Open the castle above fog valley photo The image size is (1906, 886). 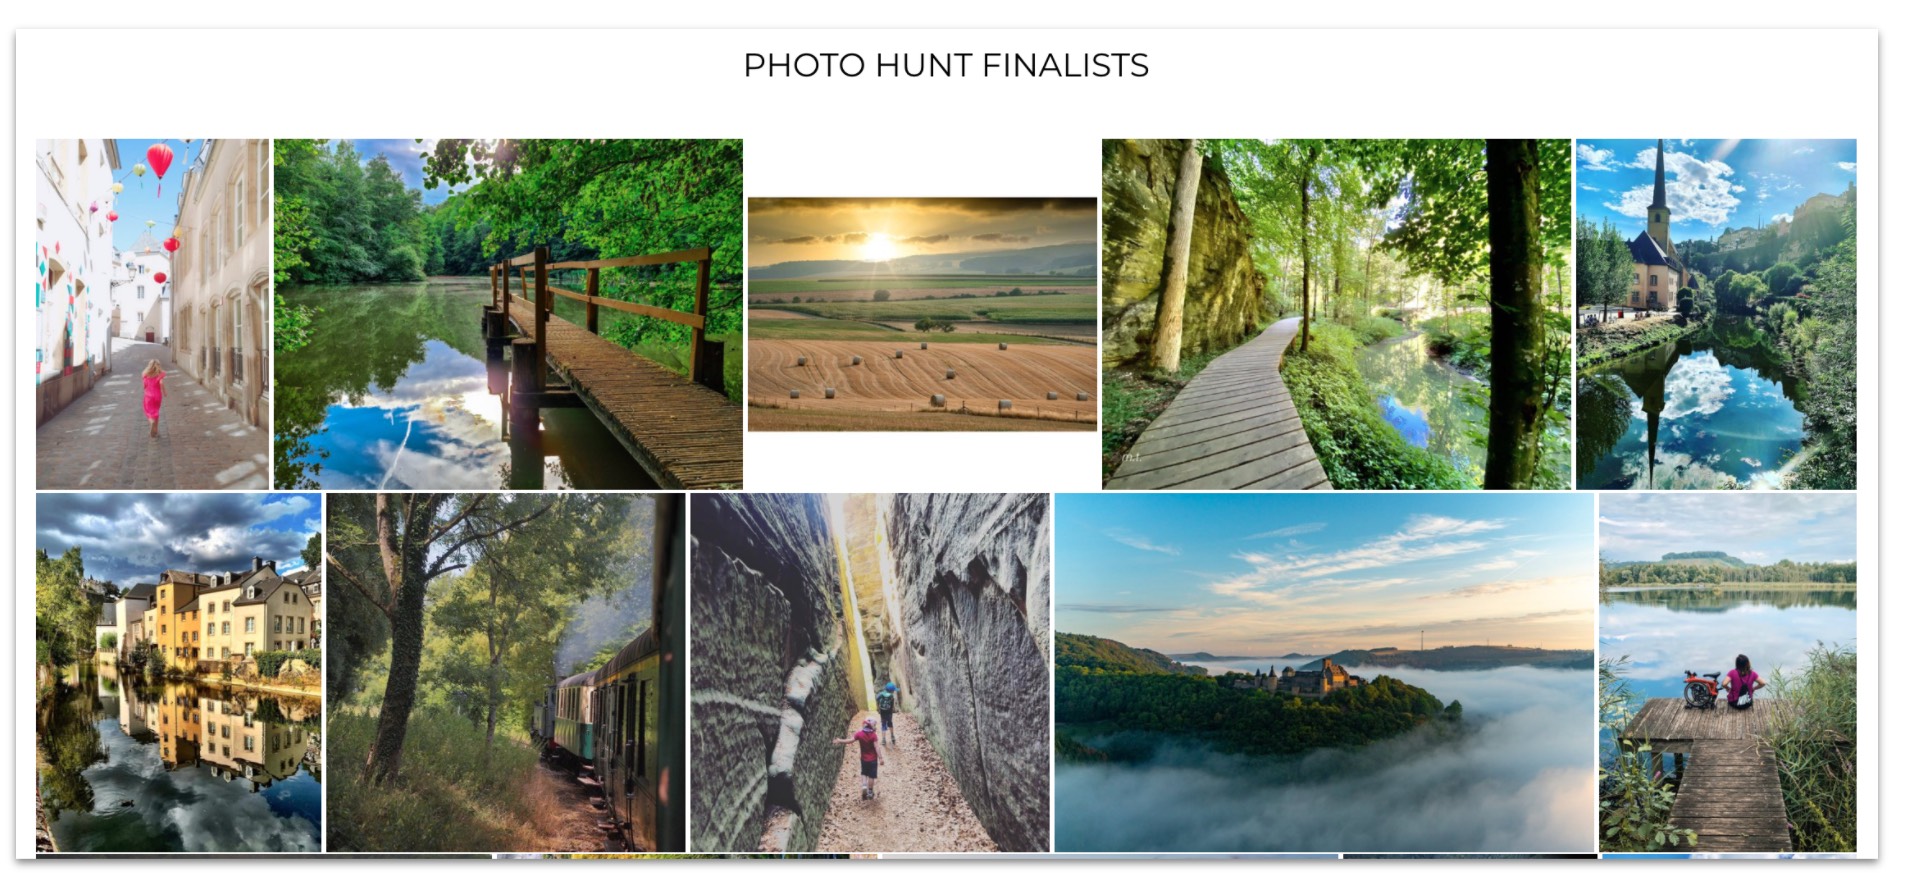1324,672
